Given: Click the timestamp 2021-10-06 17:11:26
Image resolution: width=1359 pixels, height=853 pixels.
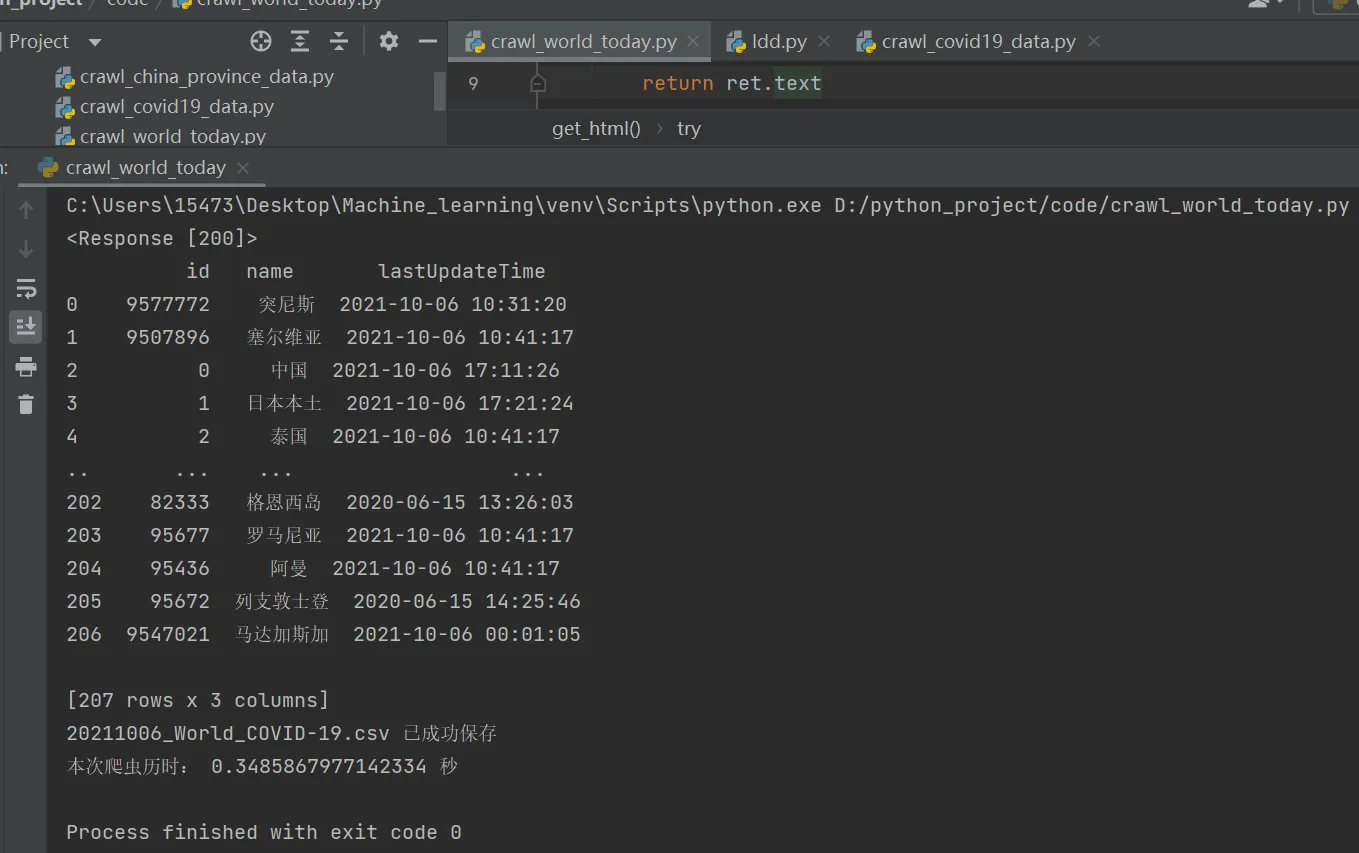Looking at the screenshot, I should [446, 371].
